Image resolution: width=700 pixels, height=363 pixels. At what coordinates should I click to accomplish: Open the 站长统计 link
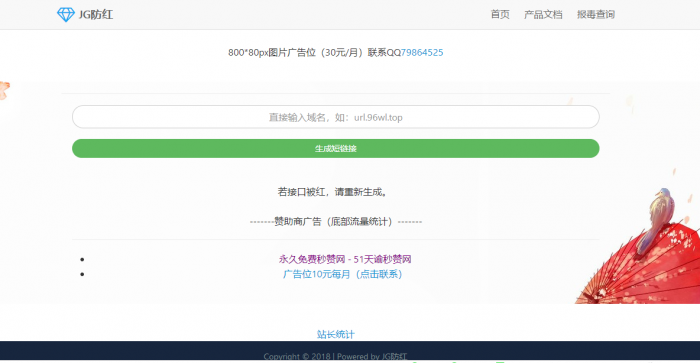point(336,334)
